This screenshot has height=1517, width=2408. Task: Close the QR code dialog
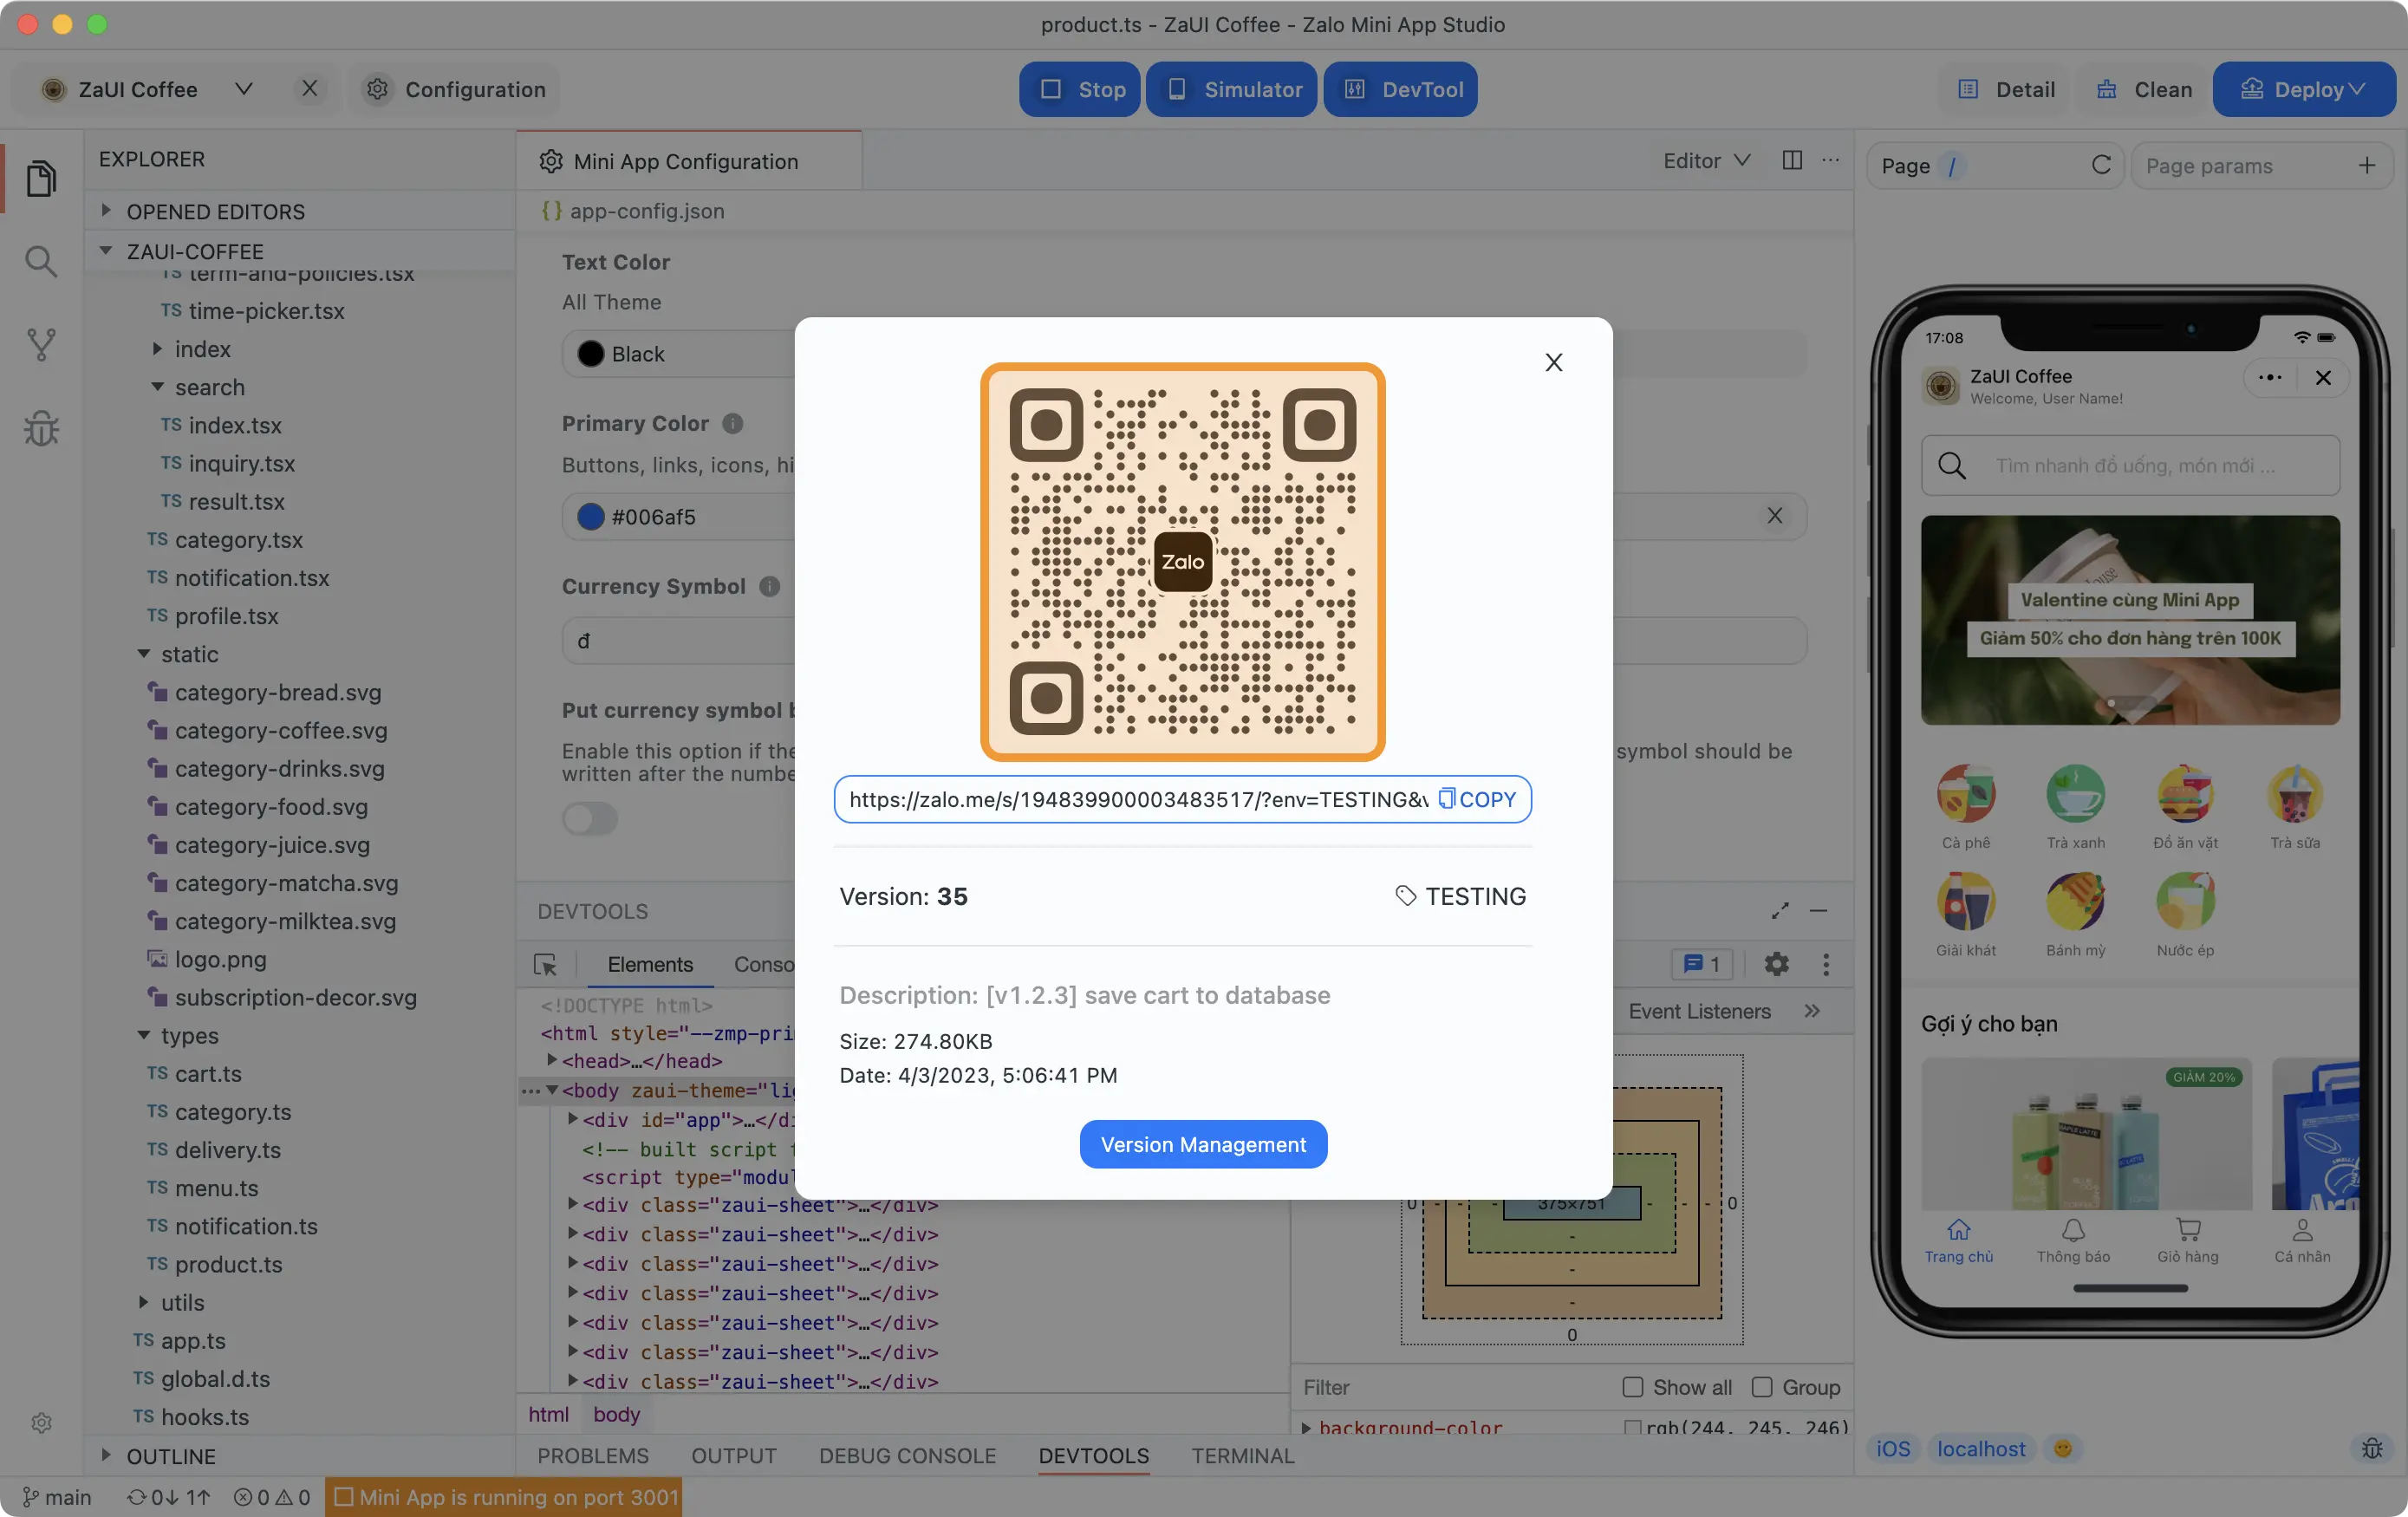click(x=1553, y=362)
